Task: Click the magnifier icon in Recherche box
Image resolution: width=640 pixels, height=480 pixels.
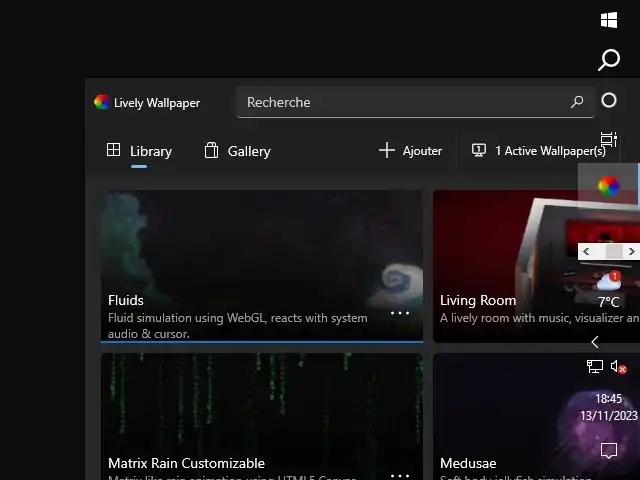Action: (577, 102)
